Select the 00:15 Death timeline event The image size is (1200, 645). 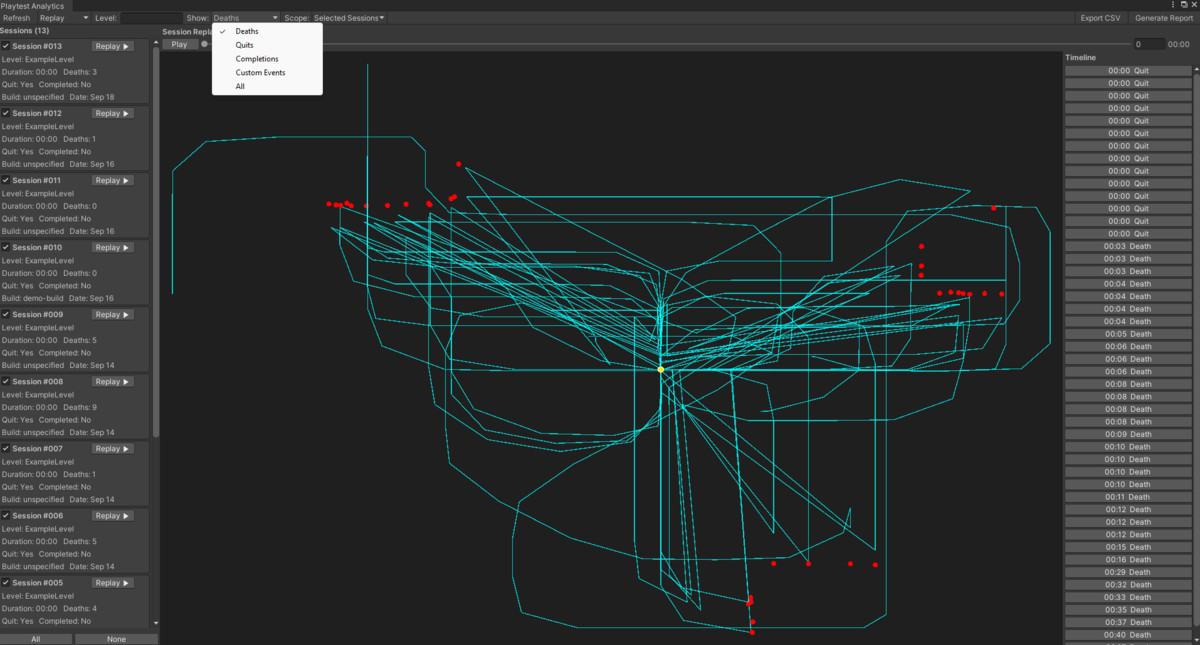(1128, 547)
